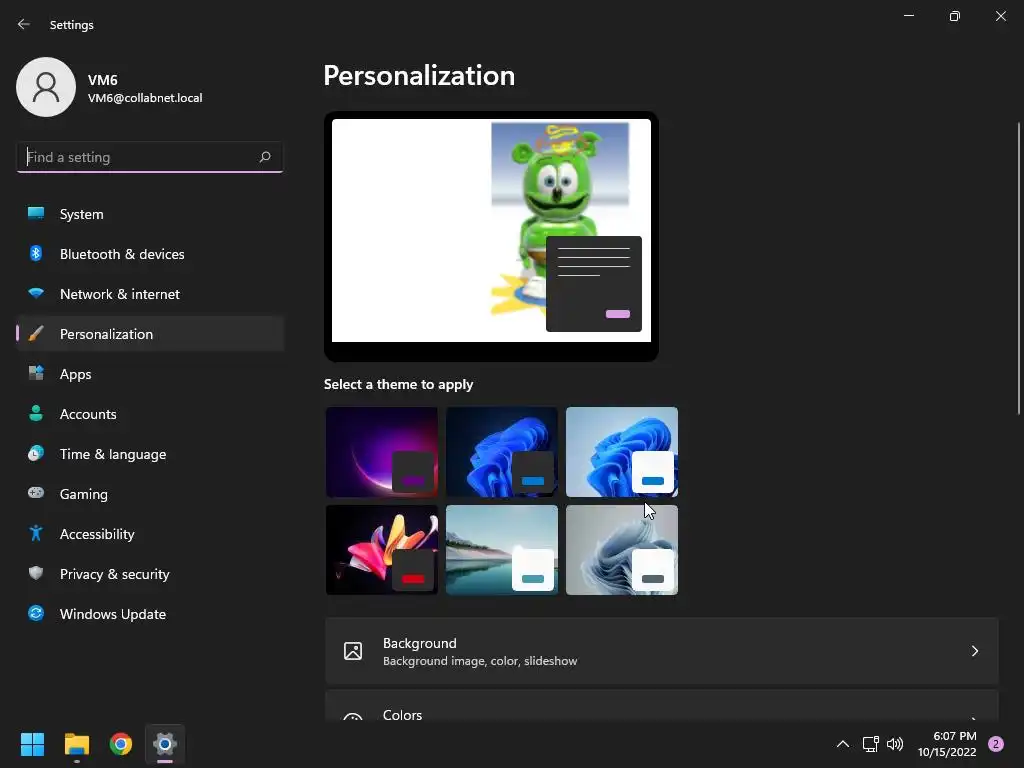The height and width of the screenshot is (768, 1024).
Task: Open the Colors settings row
Action: pyautogui.click(x=662, y=706)
